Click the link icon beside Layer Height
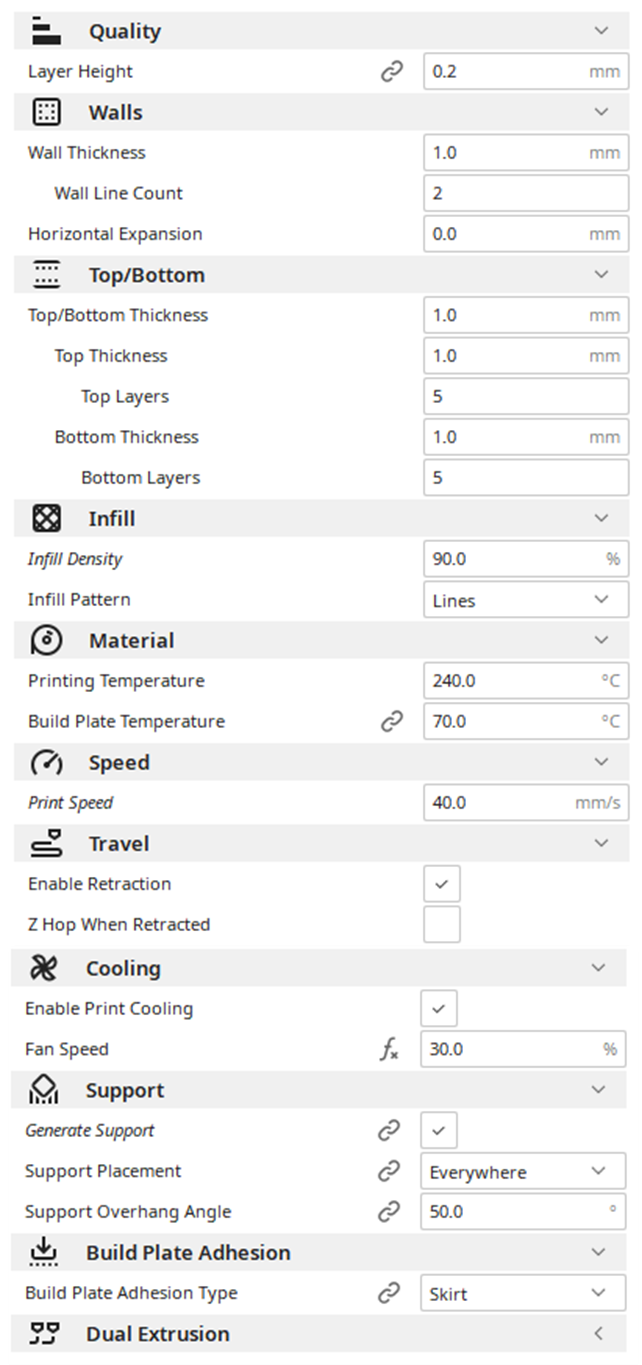The image size is (642, 1365). (392, 72)
